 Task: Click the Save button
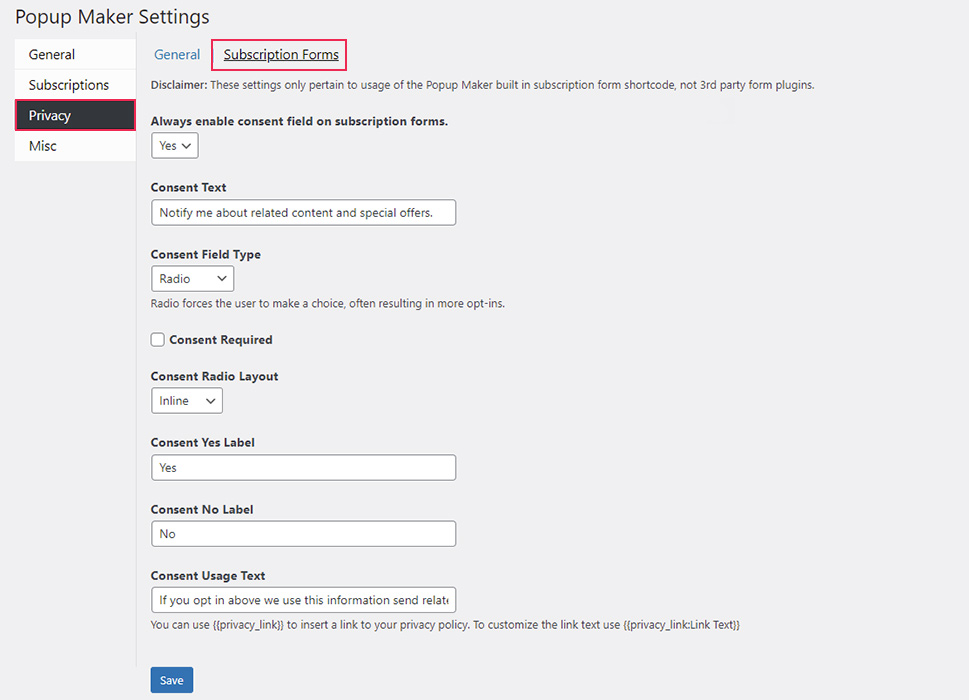(x=171, y=679)
